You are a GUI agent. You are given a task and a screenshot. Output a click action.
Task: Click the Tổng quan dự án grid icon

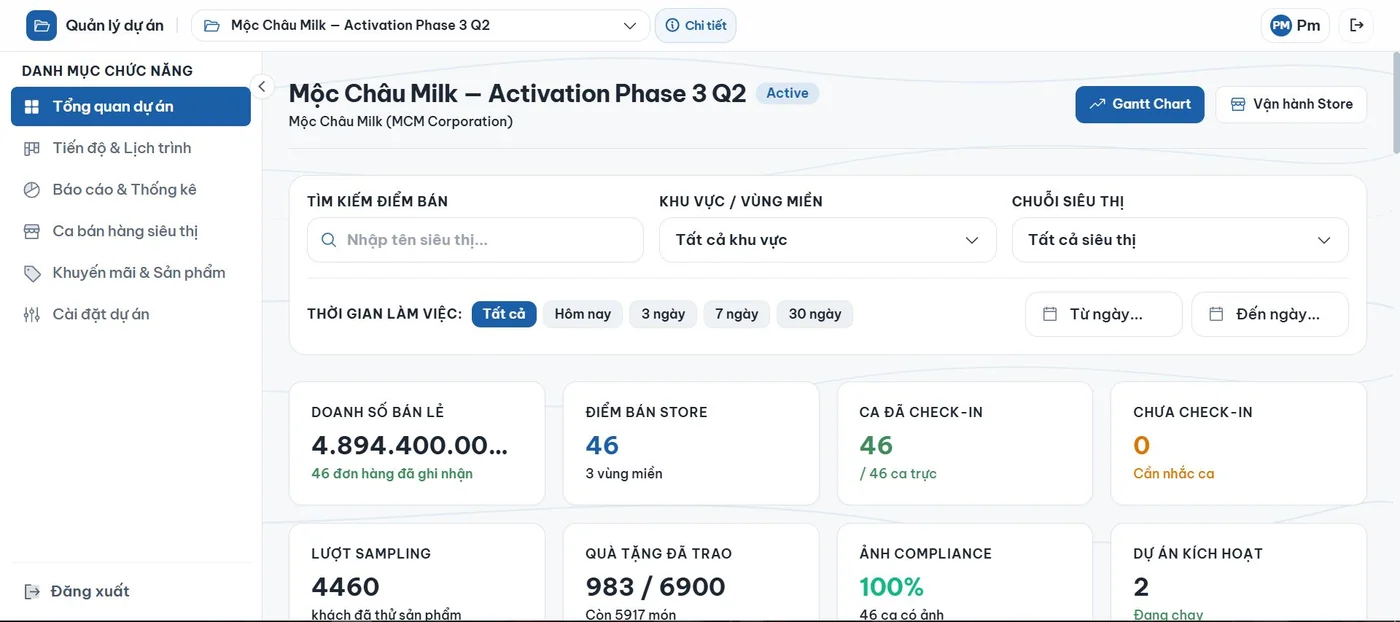(x=32, y=106)
